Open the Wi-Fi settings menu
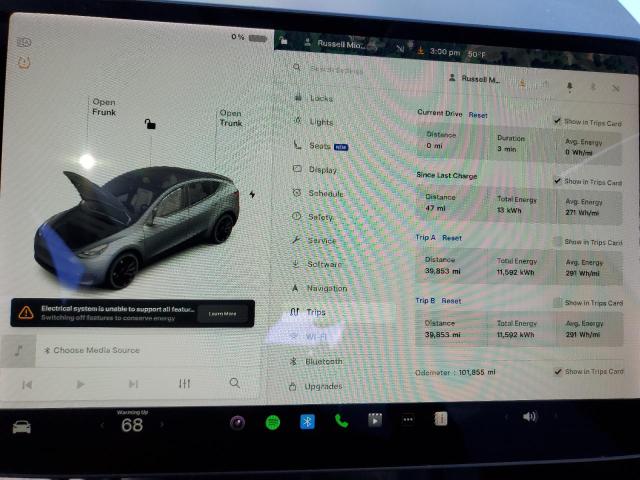This screenshot has width=640, height=480. [309, 337]
